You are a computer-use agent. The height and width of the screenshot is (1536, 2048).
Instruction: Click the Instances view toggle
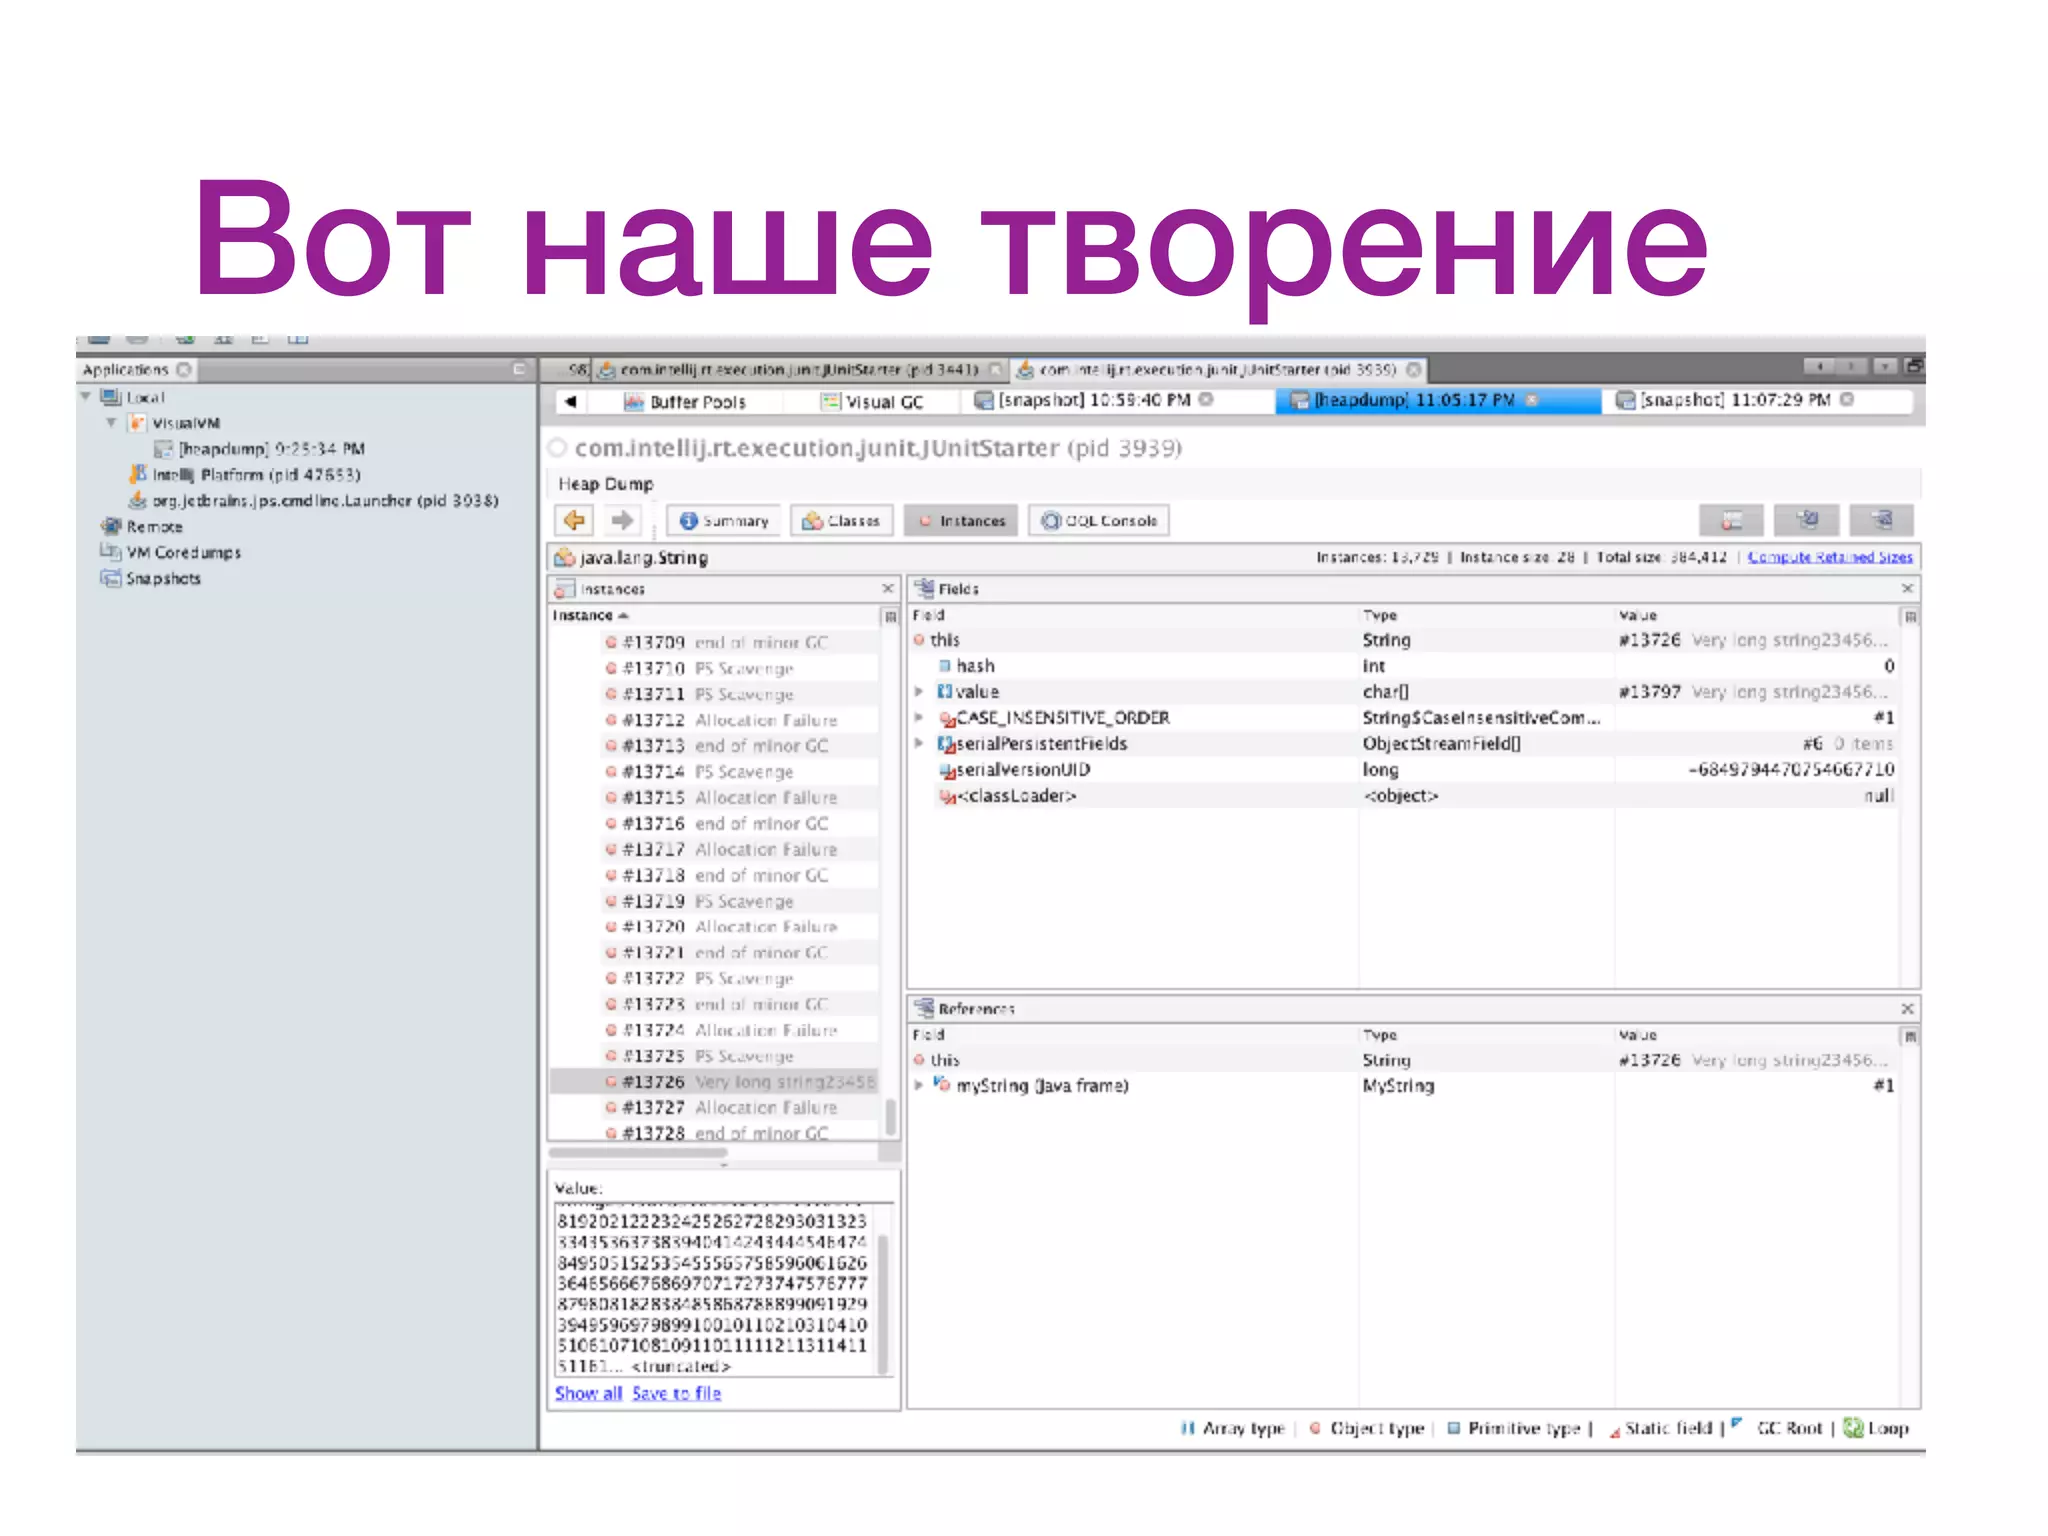pos(961,521)
